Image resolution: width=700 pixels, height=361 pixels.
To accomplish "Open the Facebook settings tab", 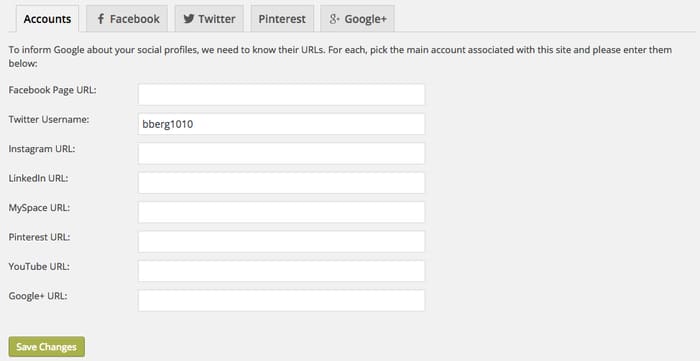I will (x=127, y=19).
